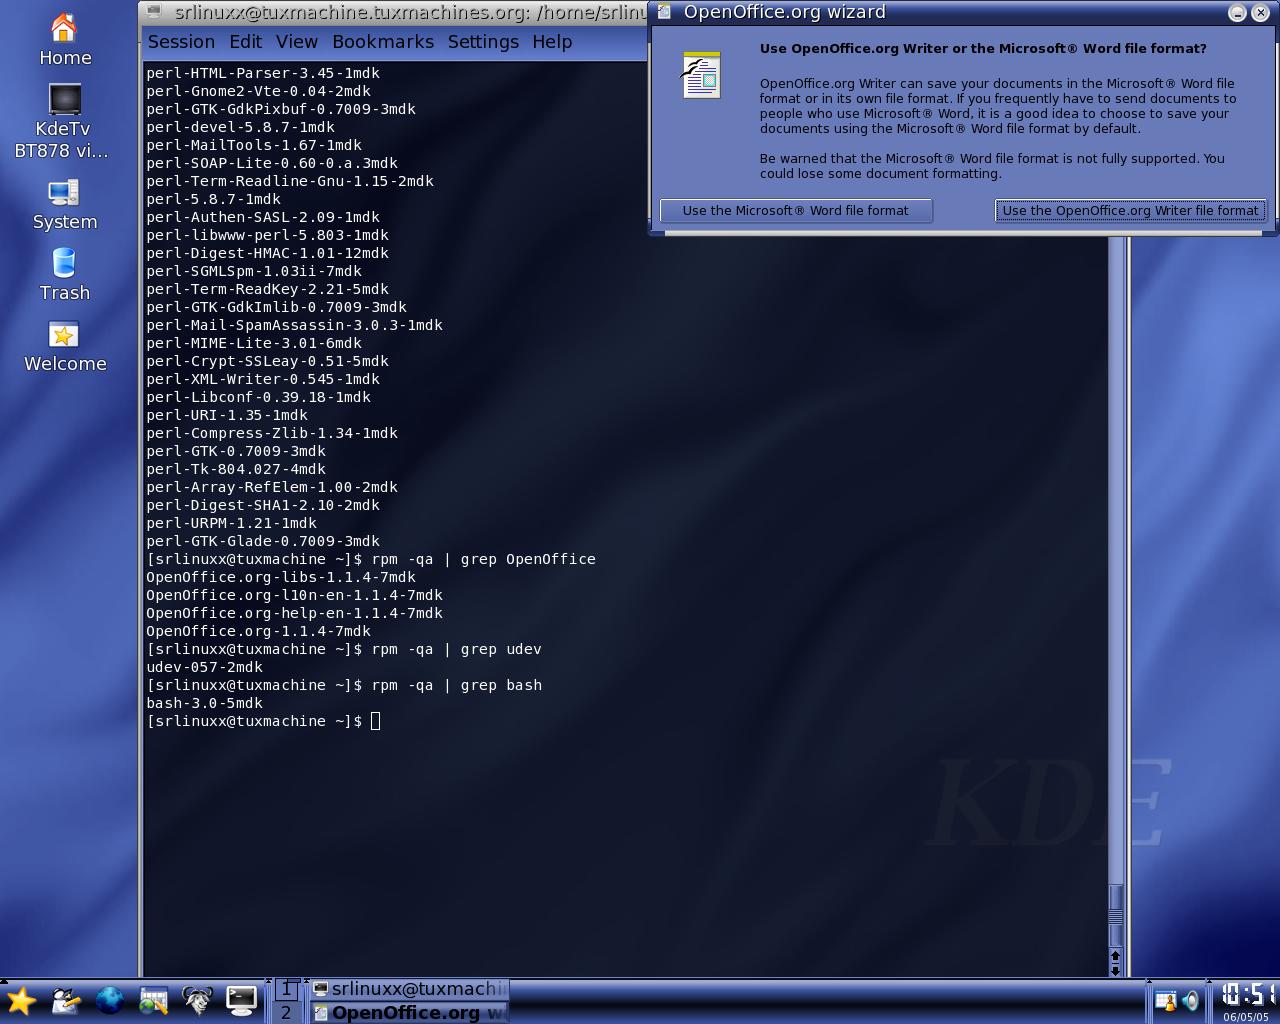Close the OpenOffice.org wizard window
The height and width of the screenshot is (1024, 1280).
click(1260, 12)
